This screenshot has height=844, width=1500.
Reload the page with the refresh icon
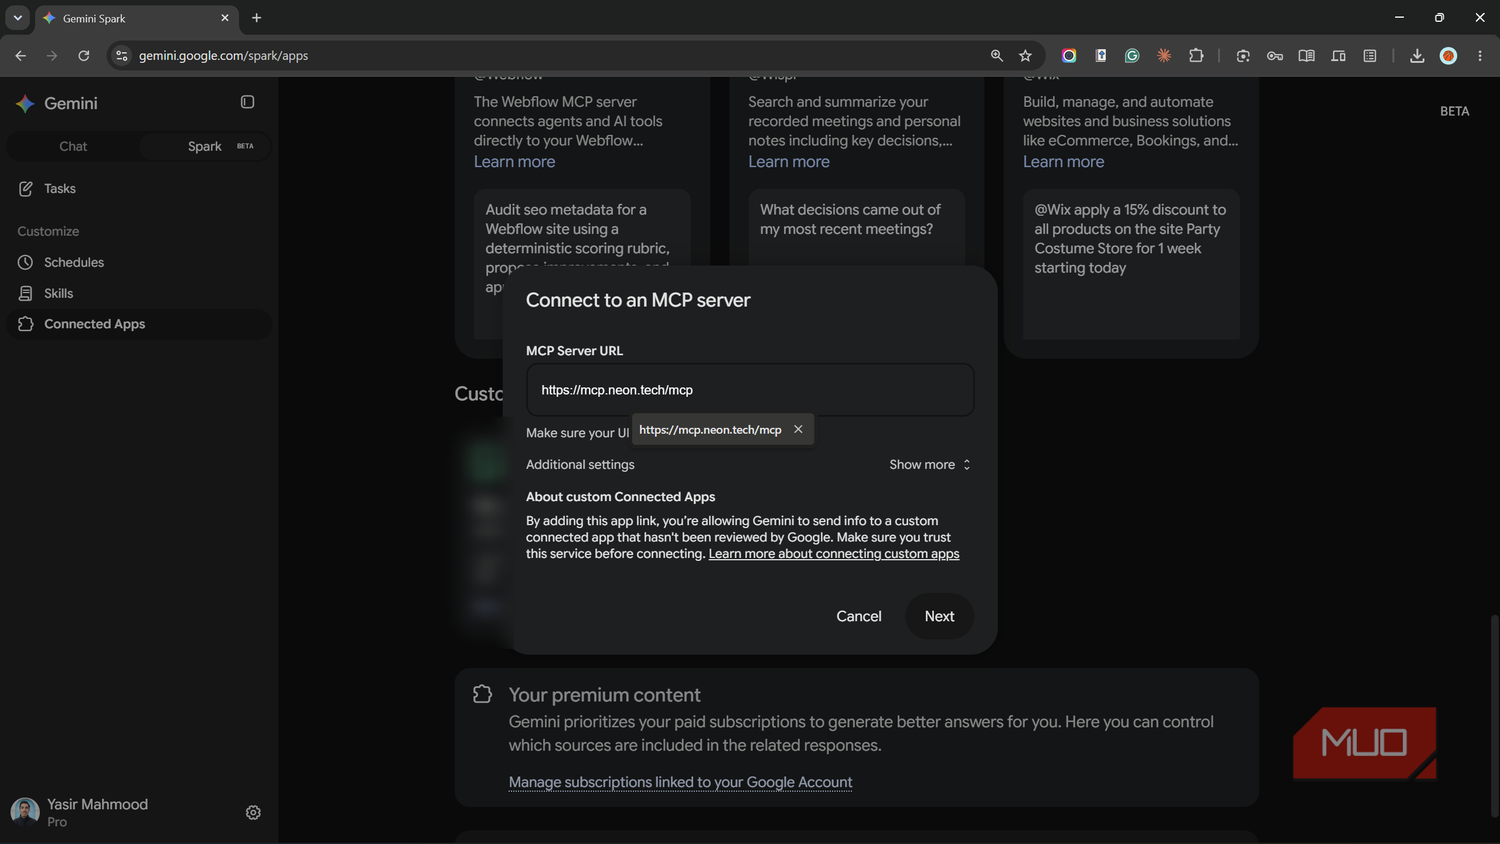(x=84, y=56)
